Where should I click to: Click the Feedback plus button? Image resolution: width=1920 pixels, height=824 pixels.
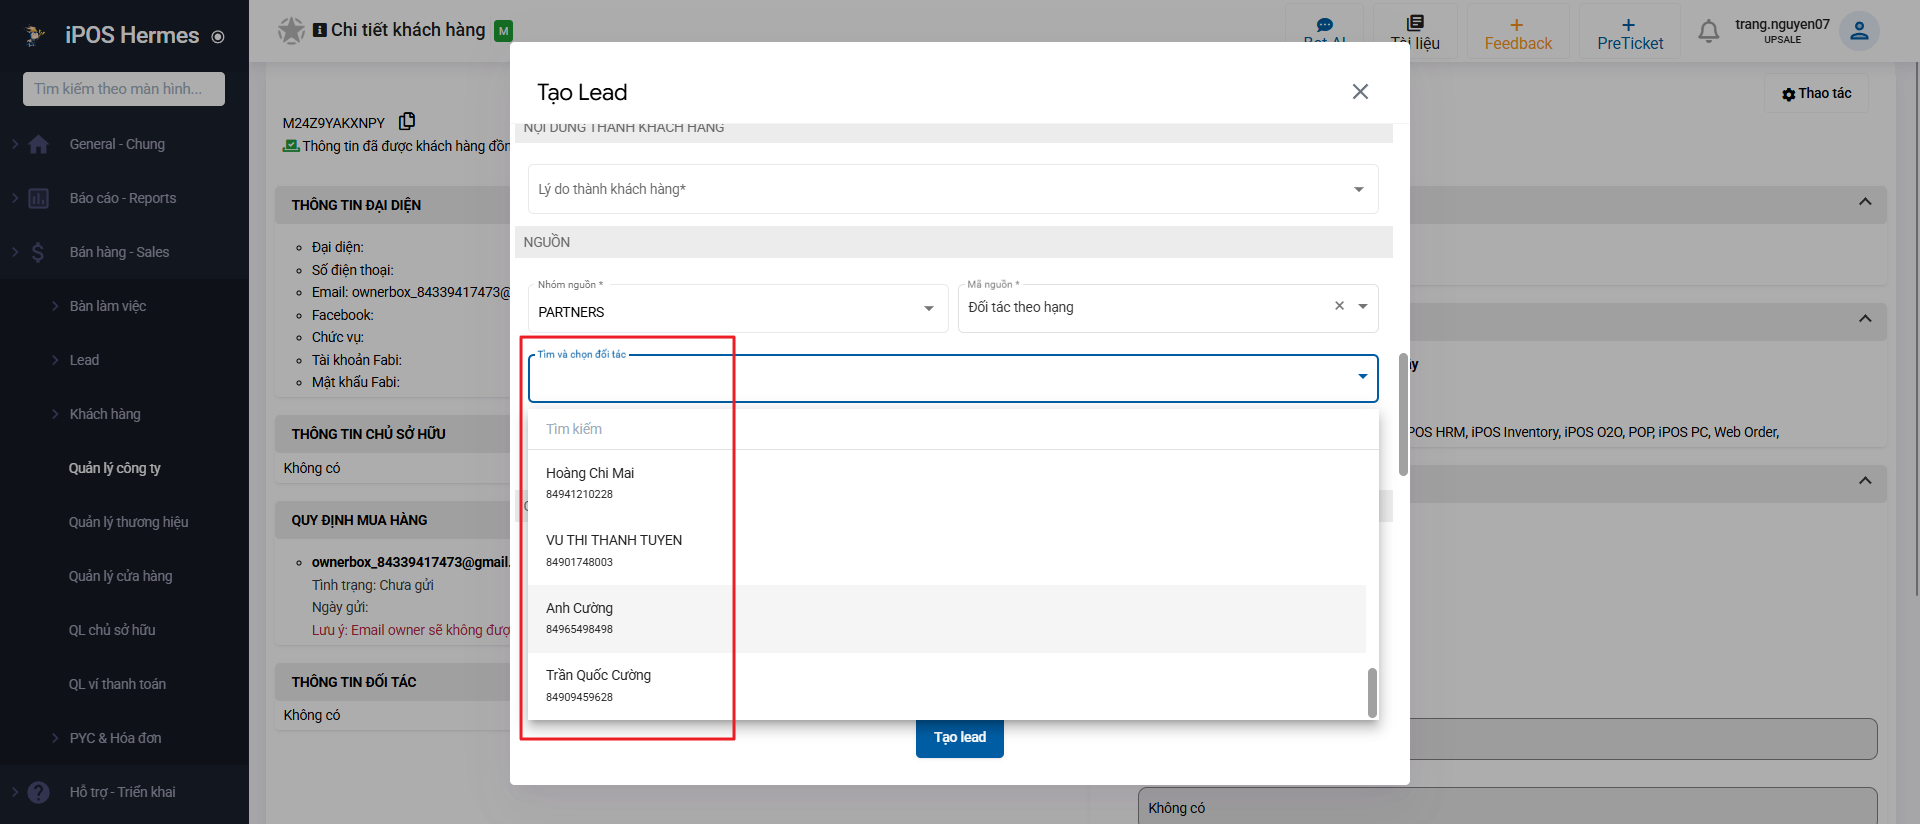click(x=1518, y=33)
